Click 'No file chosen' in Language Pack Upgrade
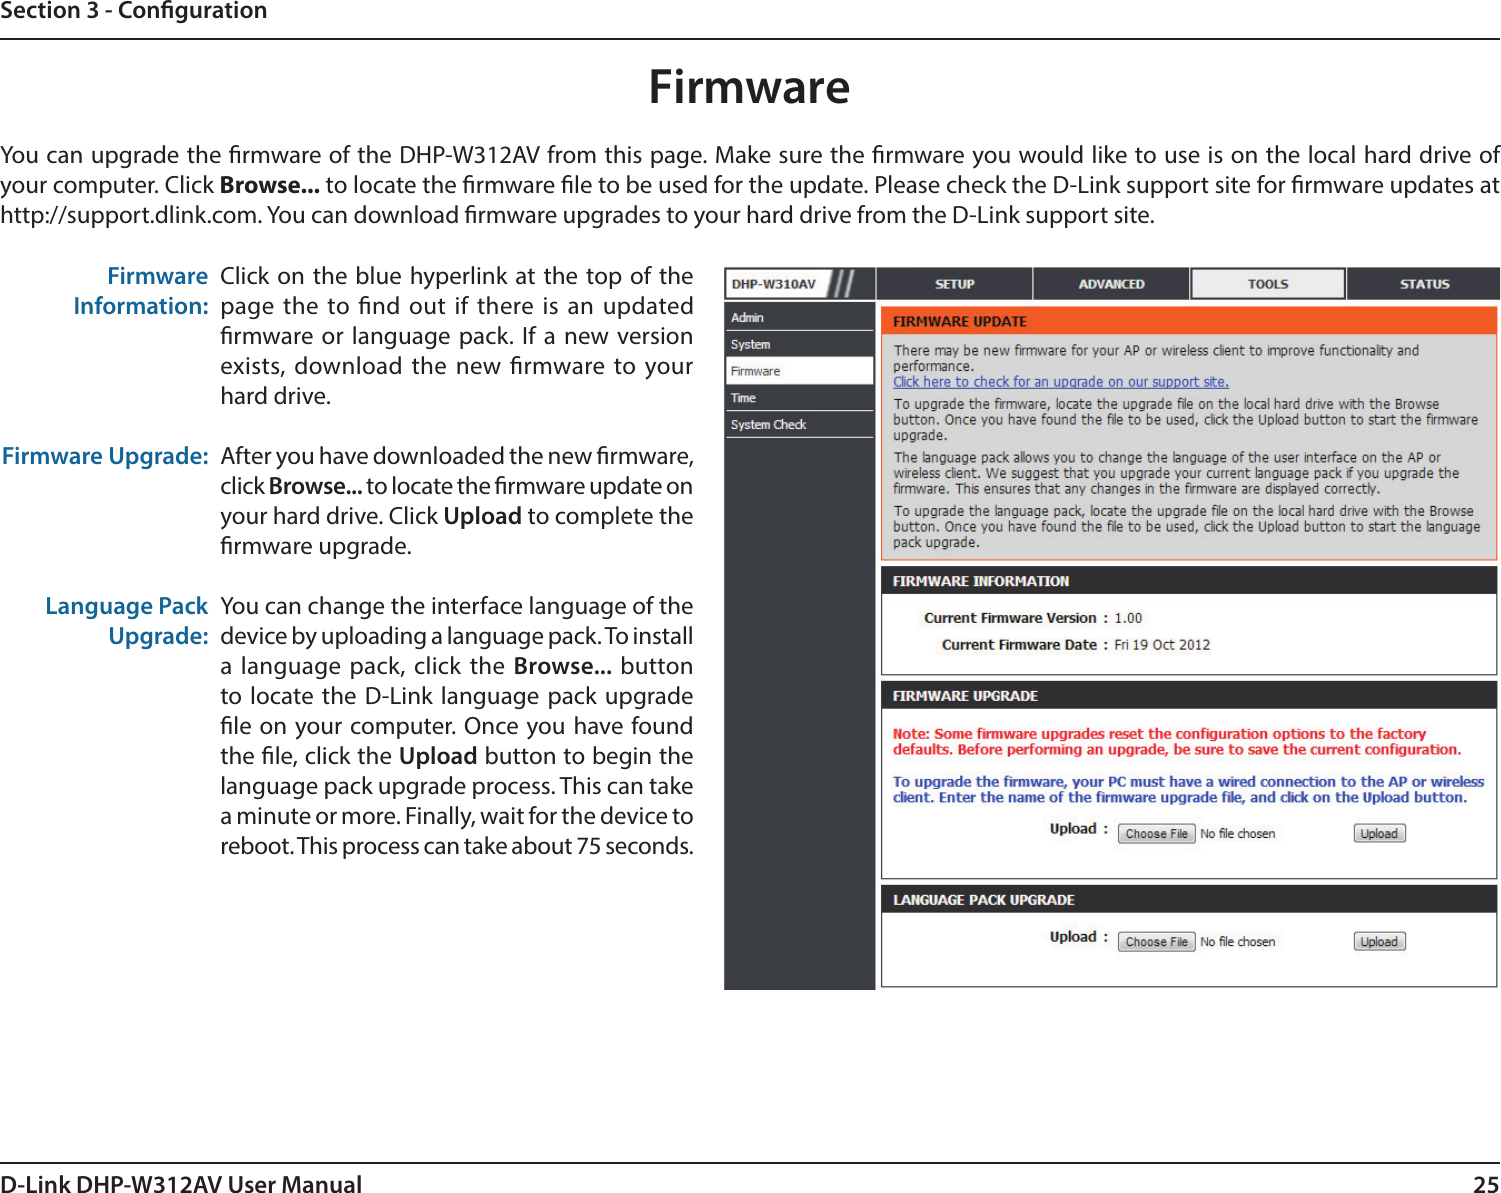The image size is (1501, 1193). pyautogui.click(x=1238, y=942)
